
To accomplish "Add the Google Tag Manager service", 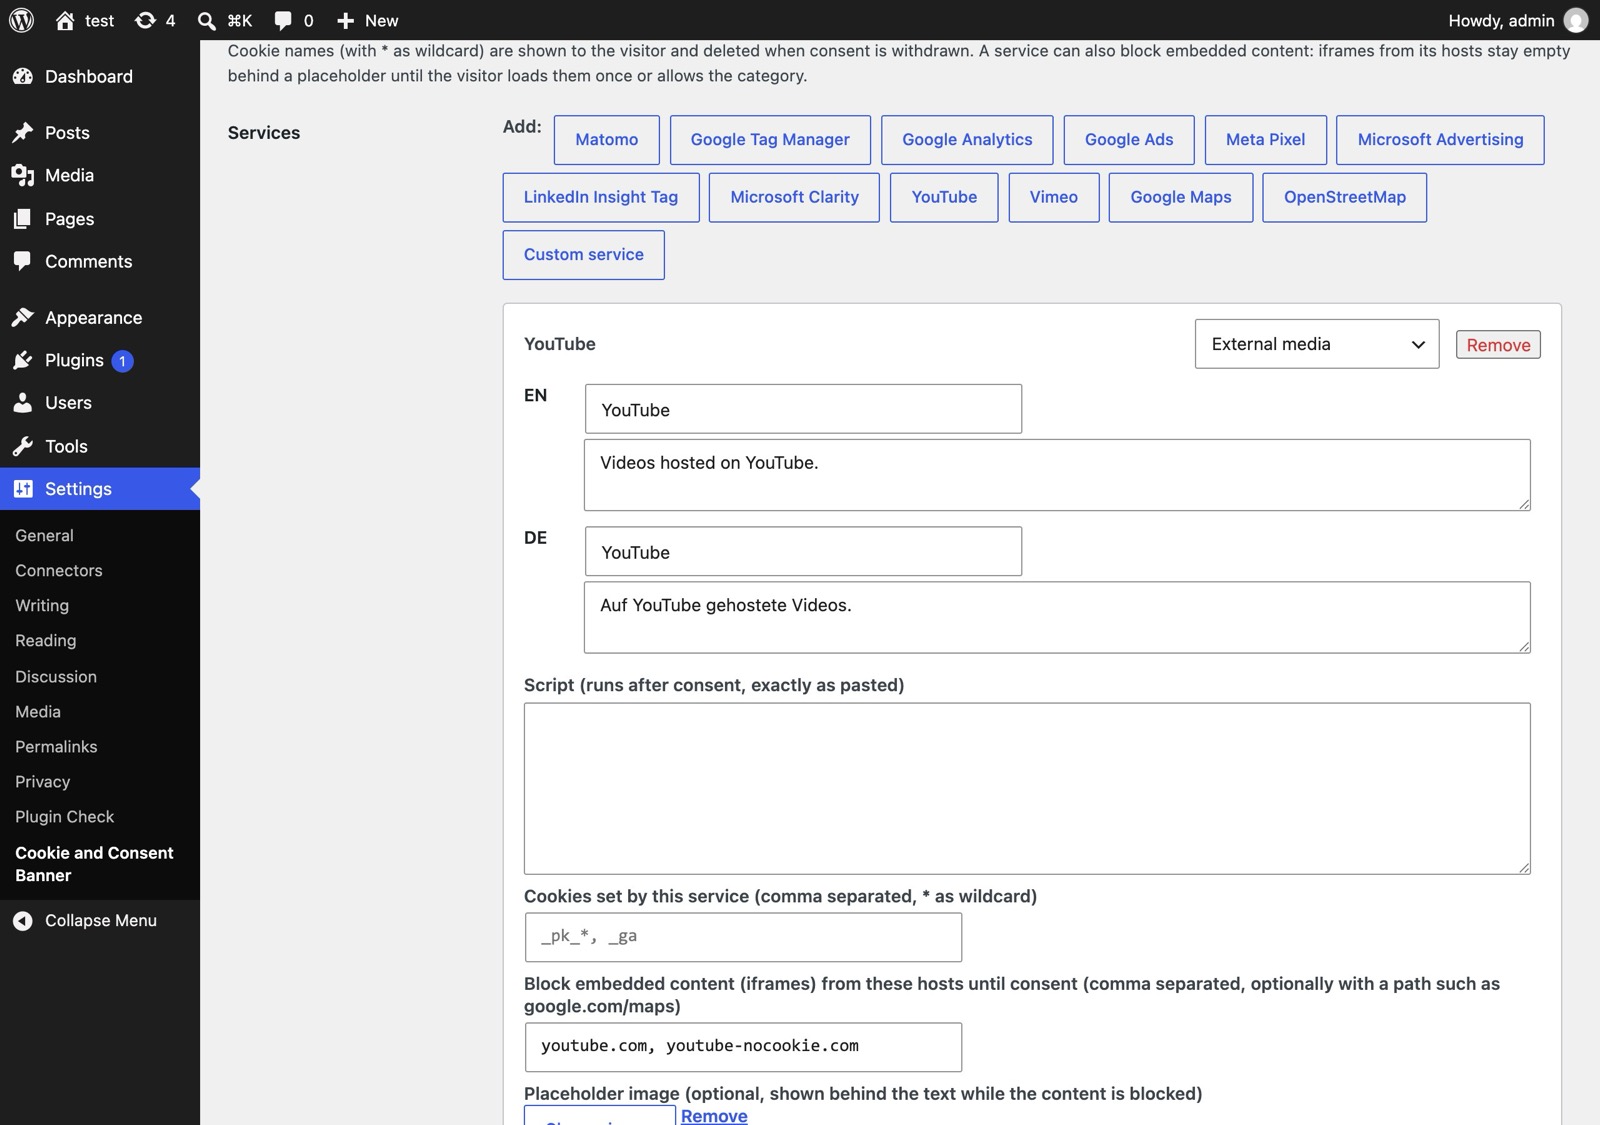I will pos(770,140).
